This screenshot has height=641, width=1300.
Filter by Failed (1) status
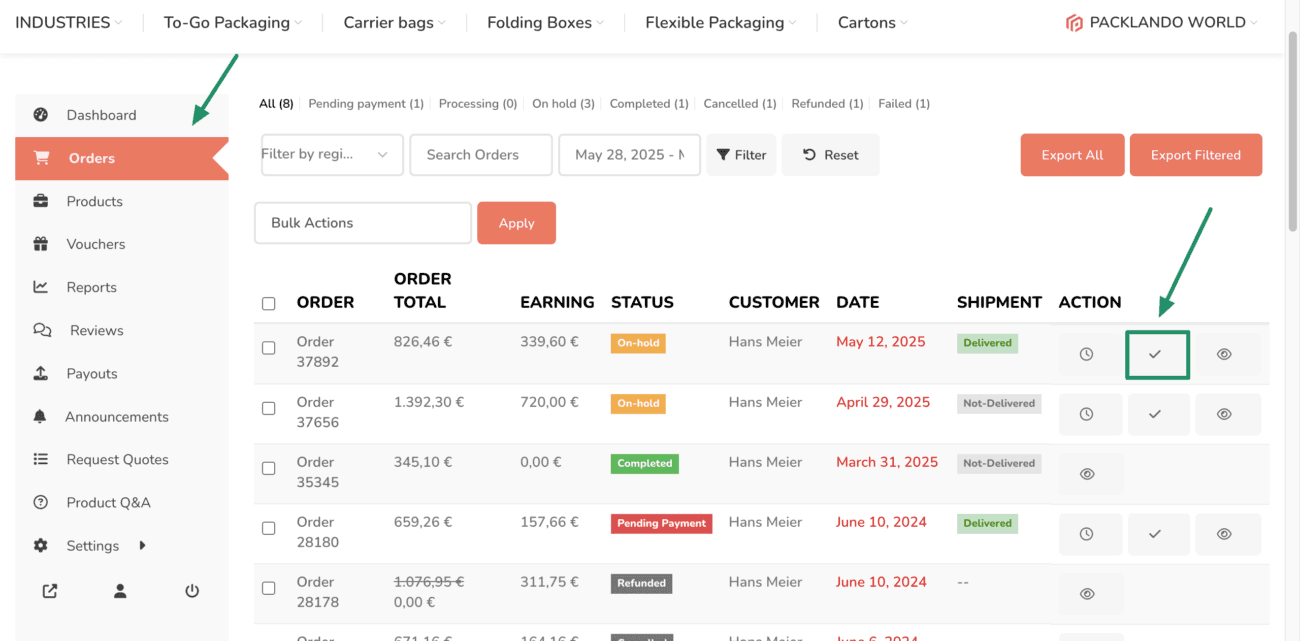point(904,103)
